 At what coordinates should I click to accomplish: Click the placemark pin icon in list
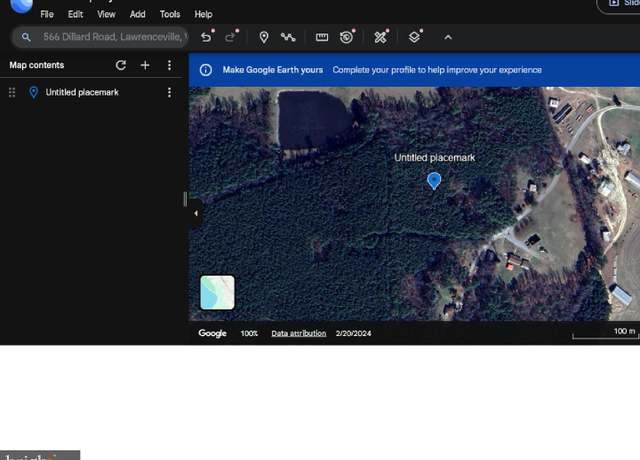click(33, 93)
